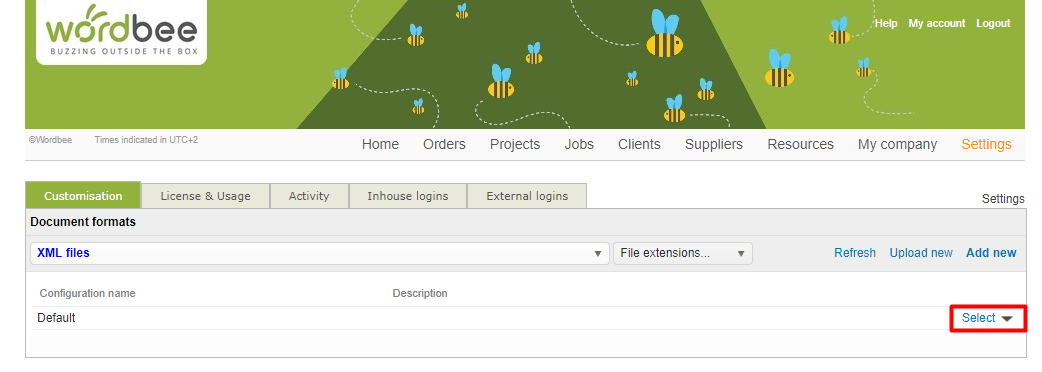This screenshot has height=372, width=1042.
Task: Go to the Inhouse logins tab
Action: pyautogui.click(x=408, y=196)
